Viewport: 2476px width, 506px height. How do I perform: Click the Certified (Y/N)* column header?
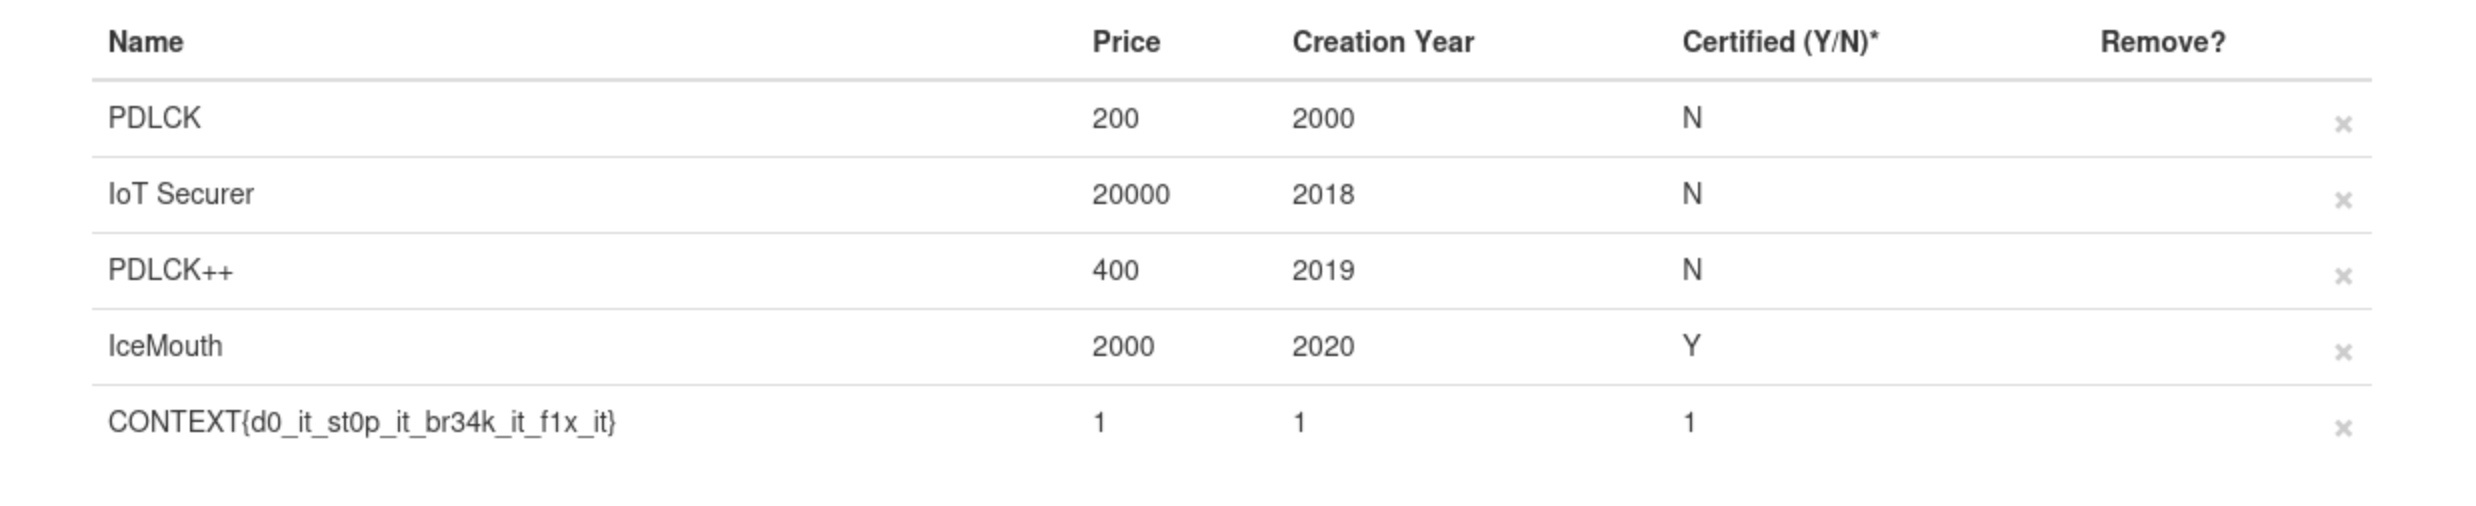(1780, 42)
